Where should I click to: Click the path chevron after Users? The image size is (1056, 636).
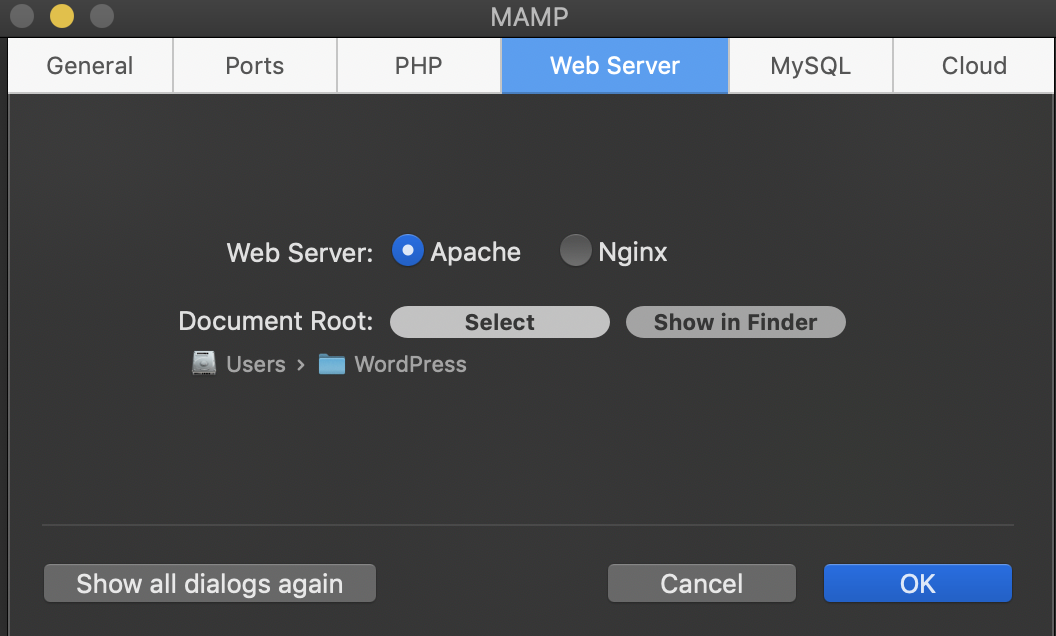(301, 365)
